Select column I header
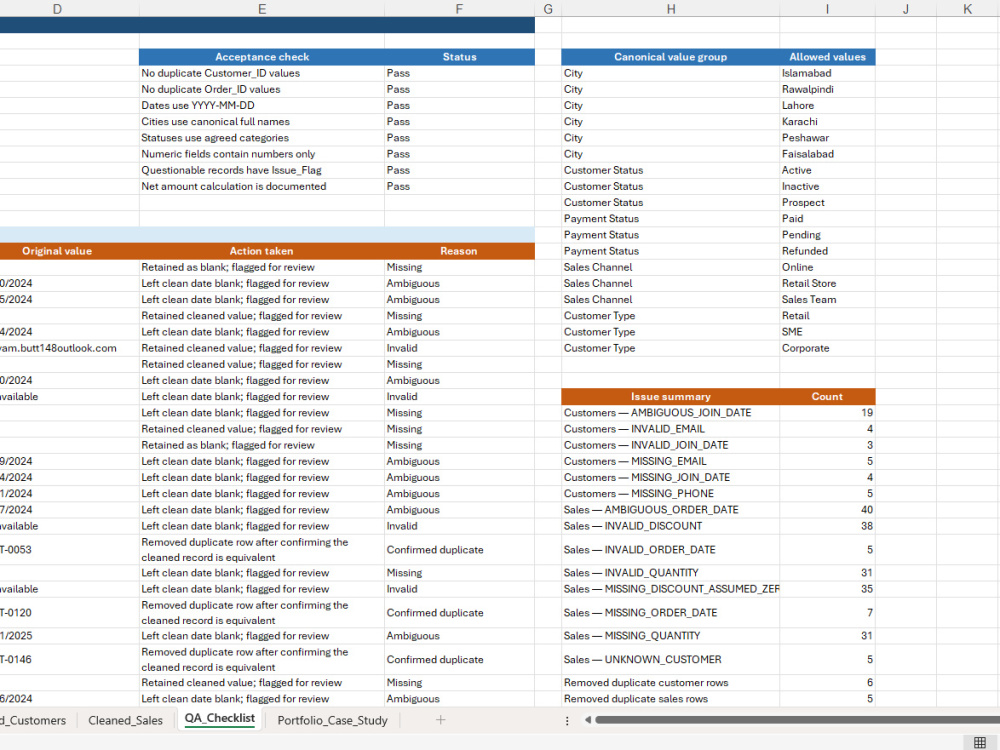Viewport: 1000px width, 750px height. coord(827,9)
